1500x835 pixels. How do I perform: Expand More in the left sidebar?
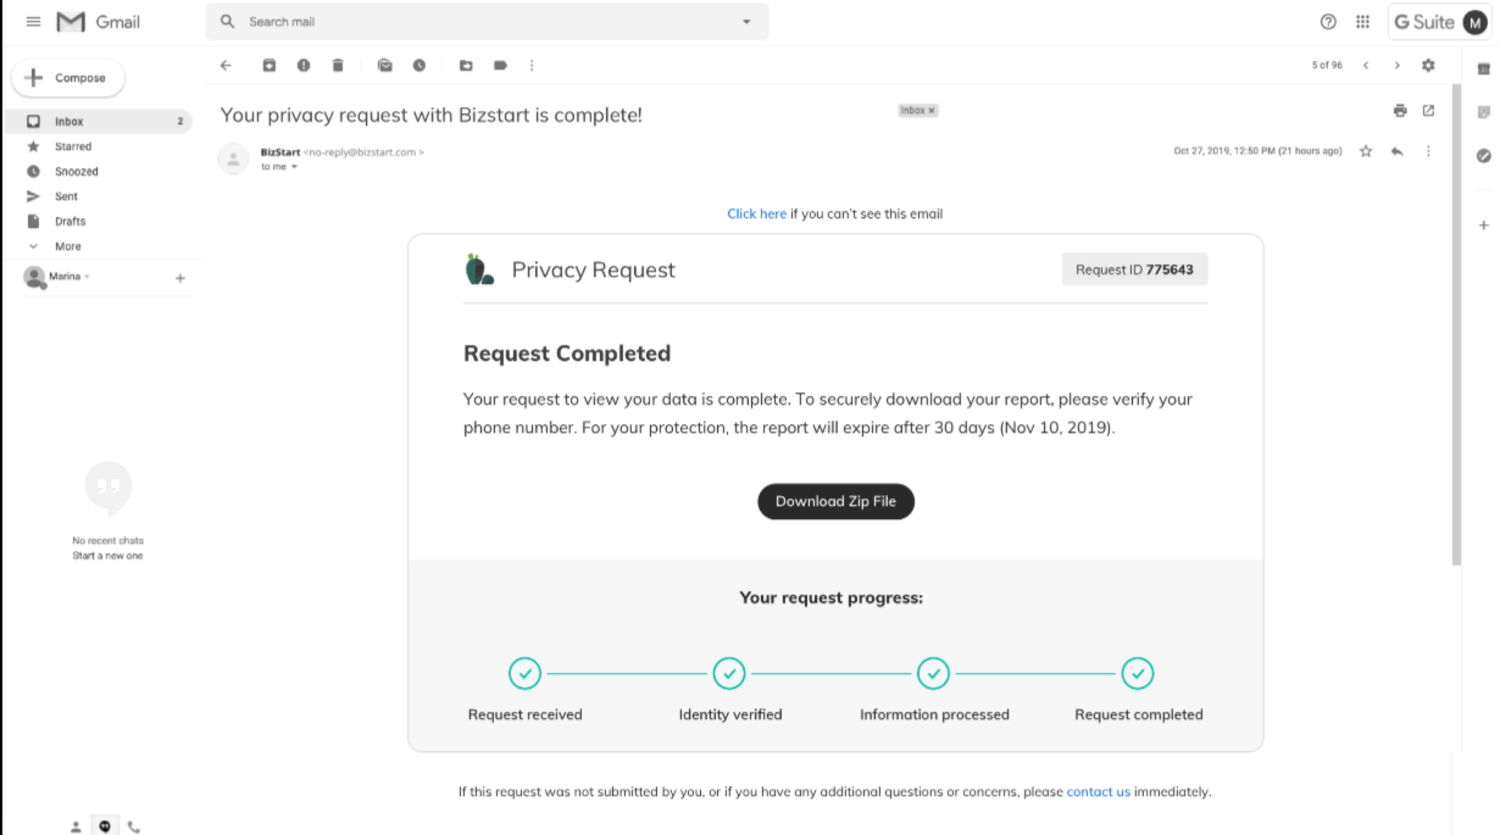point(68,246)
